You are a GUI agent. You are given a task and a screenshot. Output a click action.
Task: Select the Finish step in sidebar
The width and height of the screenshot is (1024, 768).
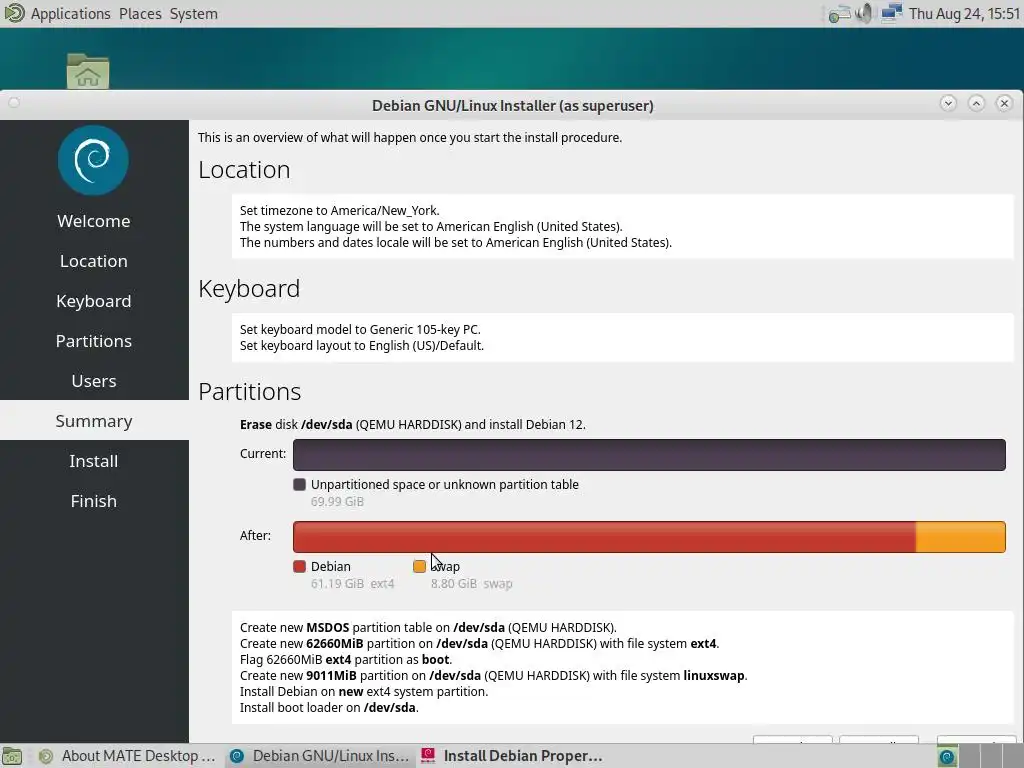94,501
